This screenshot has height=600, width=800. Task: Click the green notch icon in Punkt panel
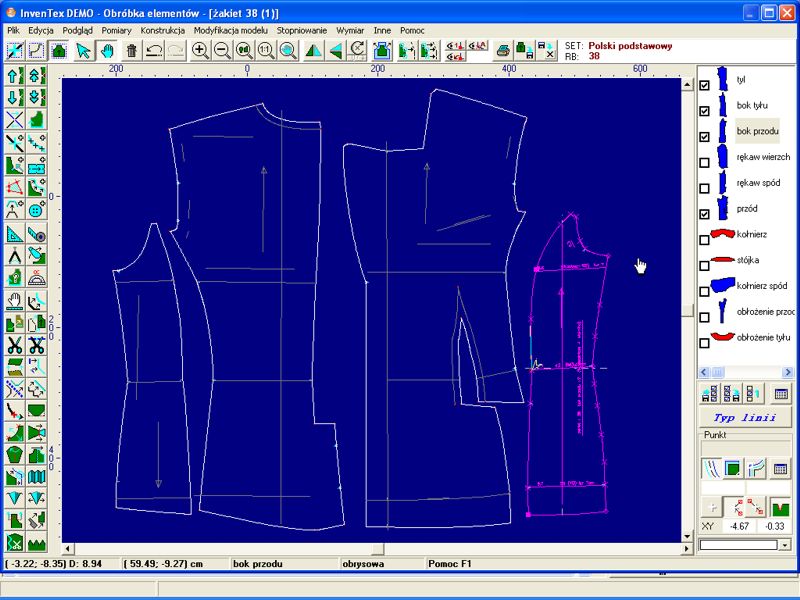coord(779,507)
